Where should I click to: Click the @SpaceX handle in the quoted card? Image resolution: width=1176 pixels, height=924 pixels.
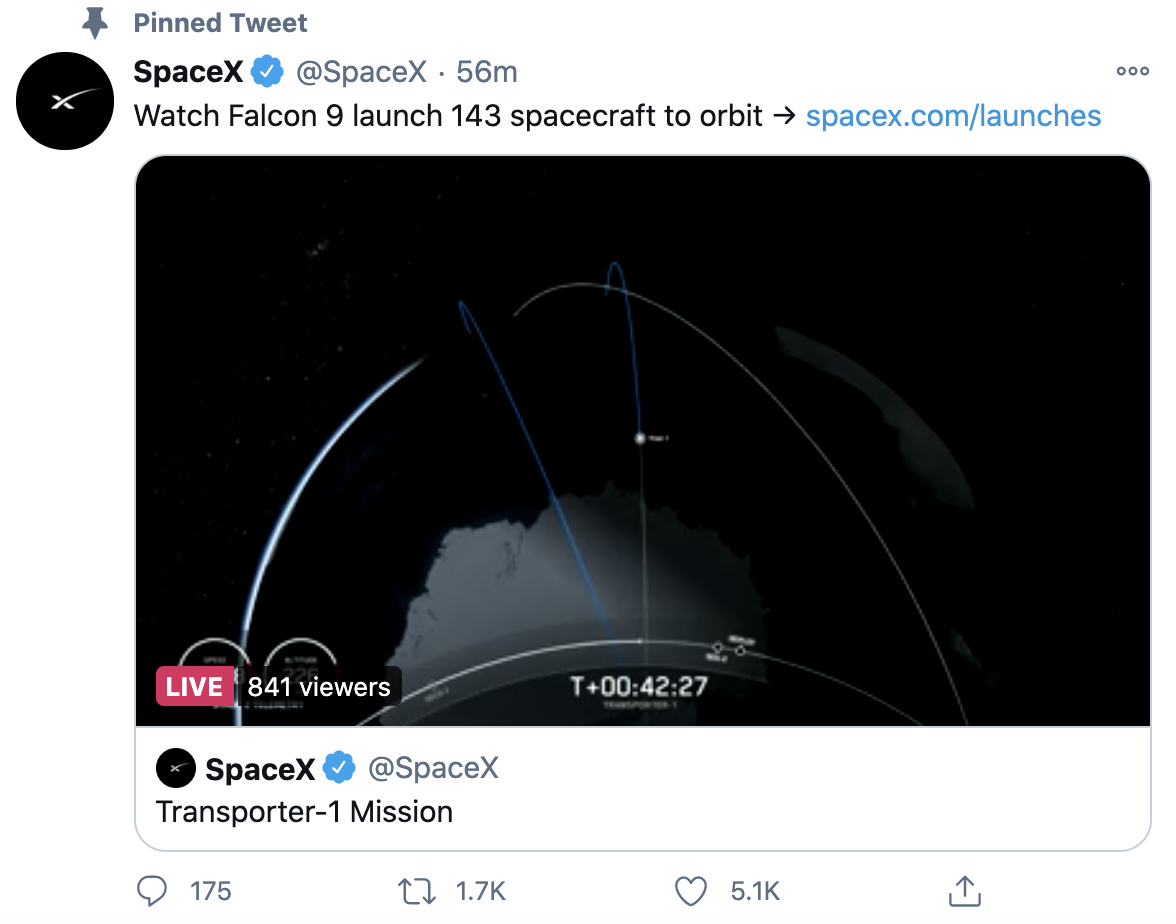coord(433,768)
